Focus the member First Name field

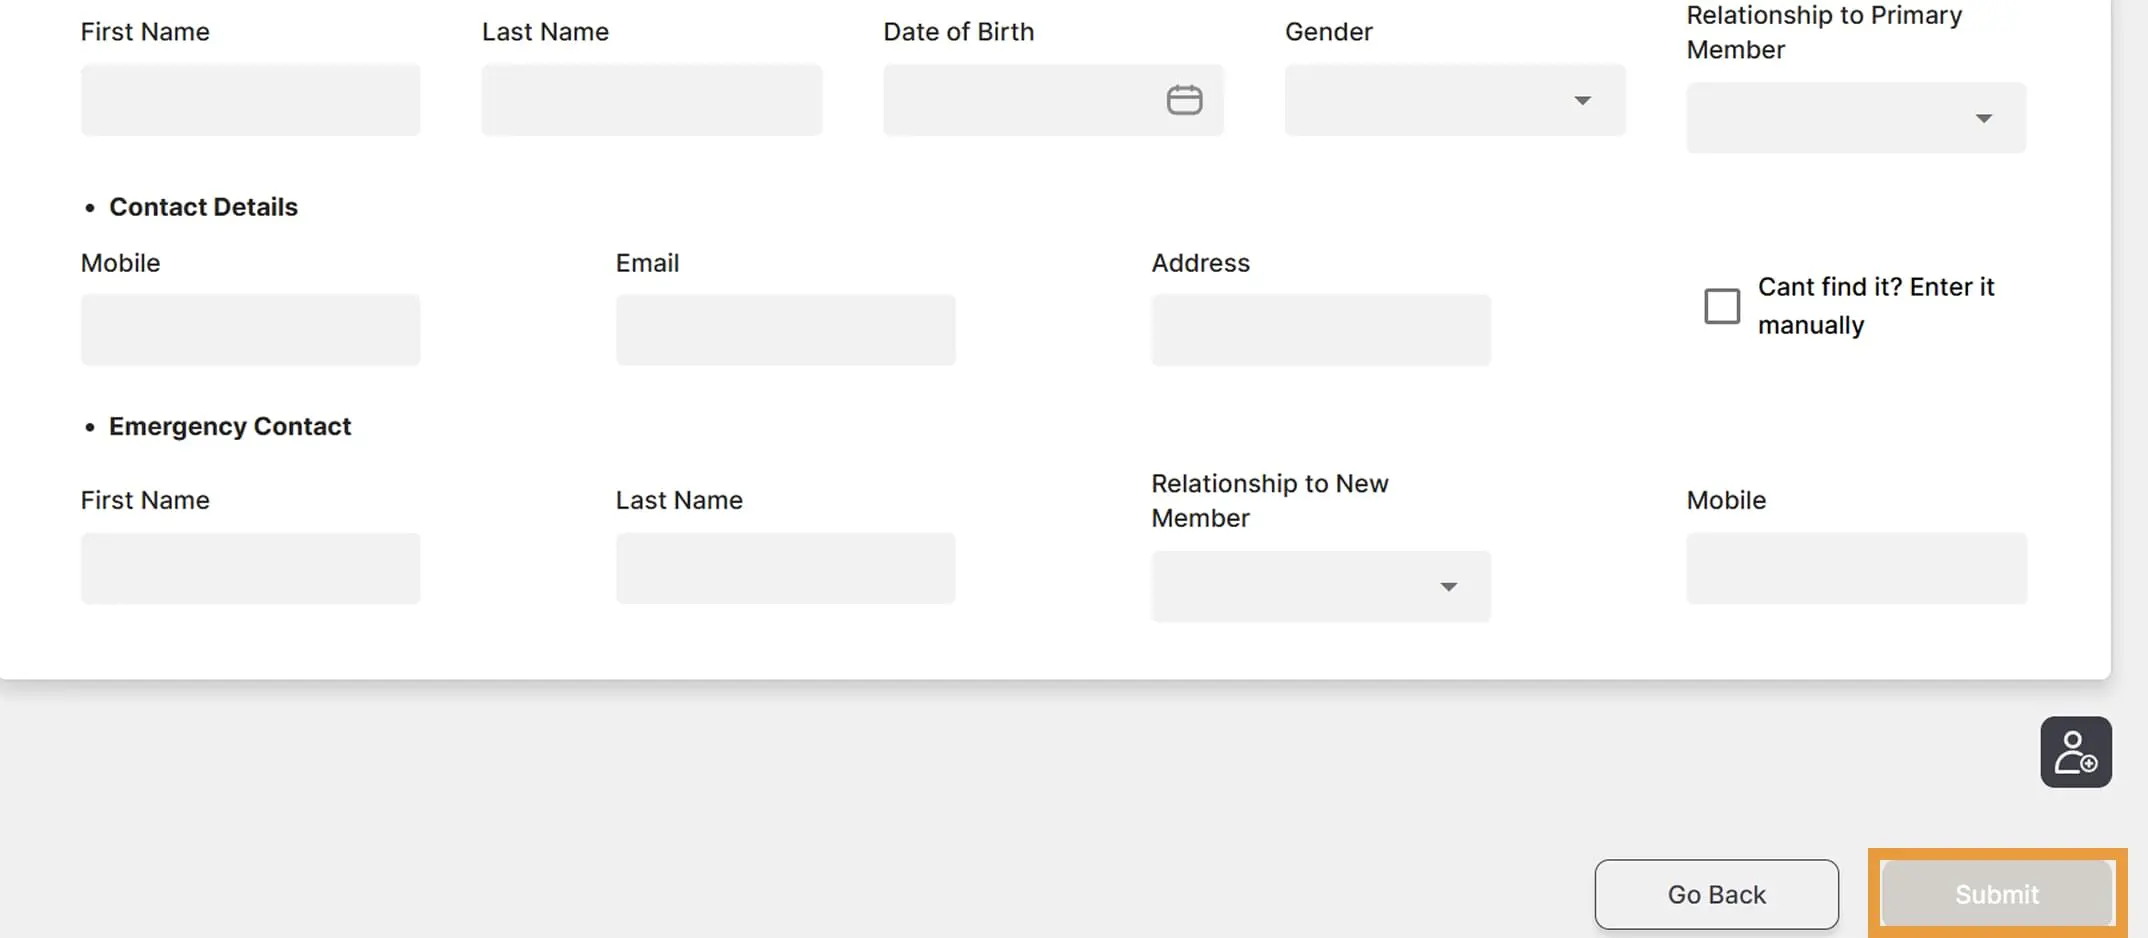(x=250, y=100)
